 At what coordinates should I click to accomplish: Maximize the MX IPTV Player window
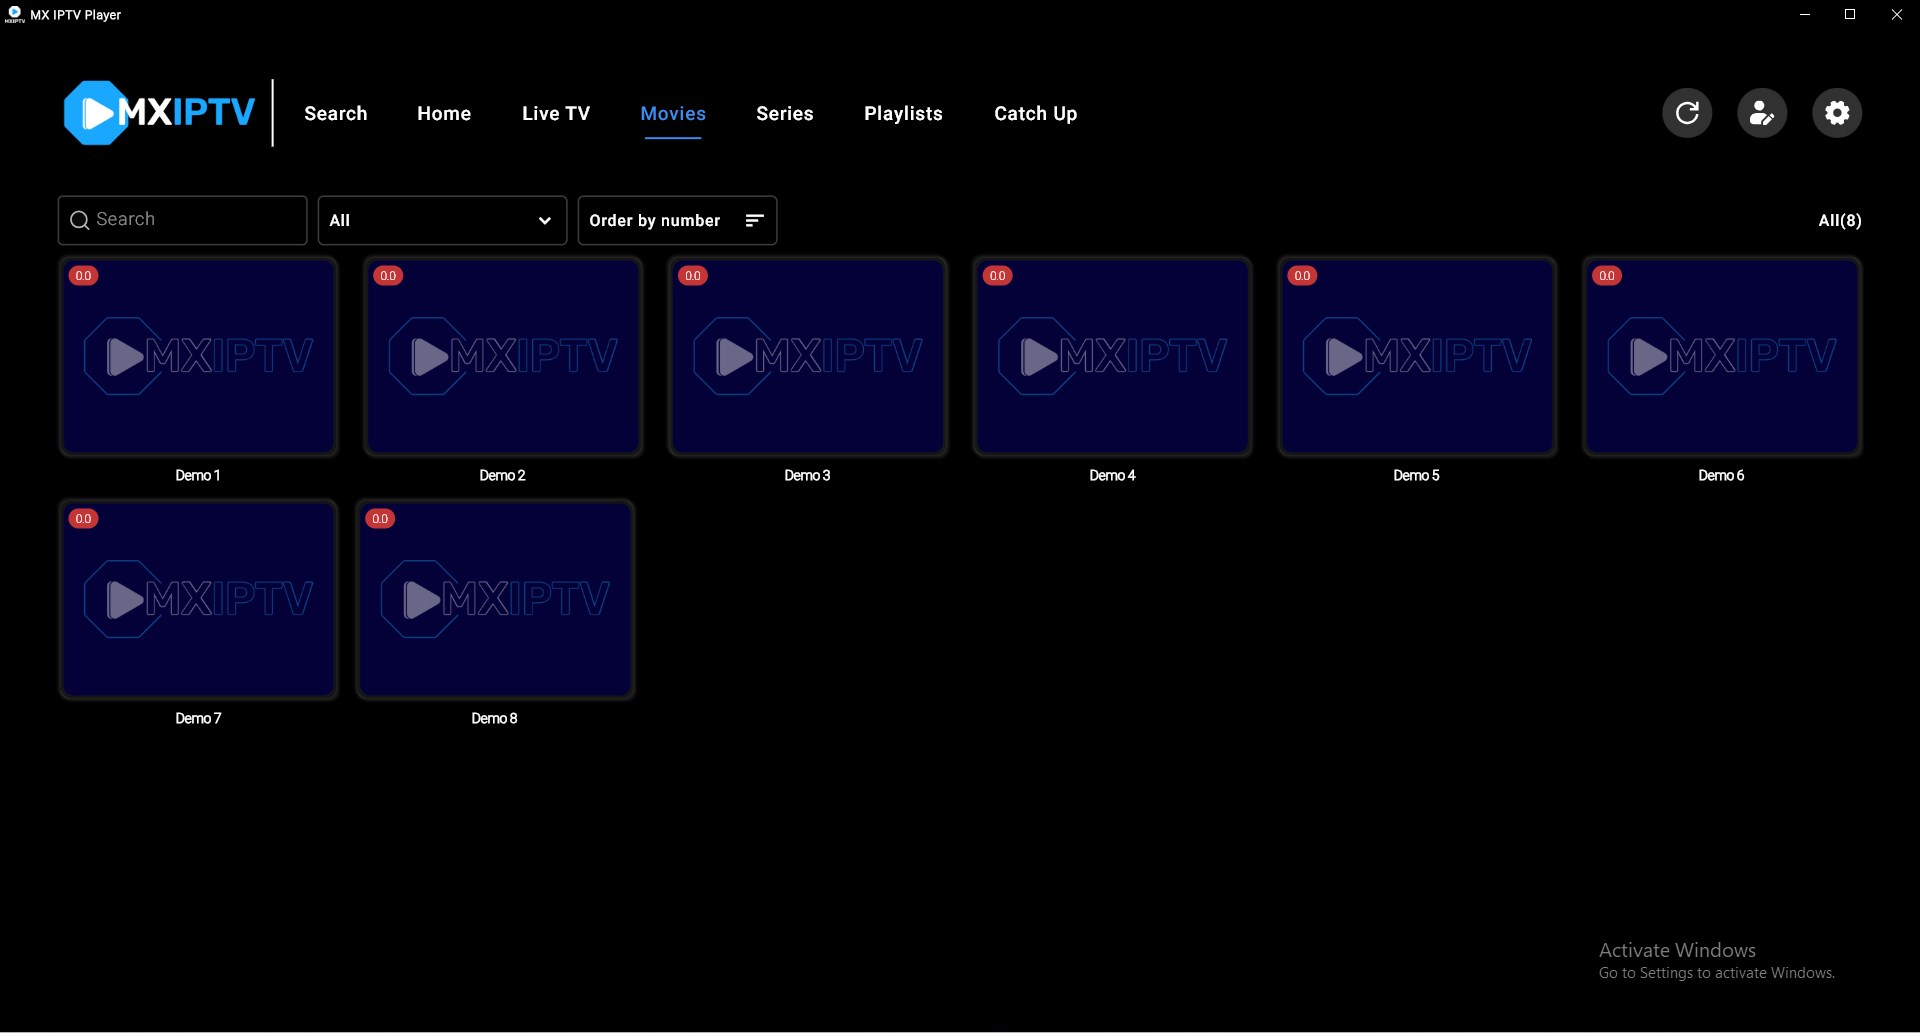[1850, 15]
